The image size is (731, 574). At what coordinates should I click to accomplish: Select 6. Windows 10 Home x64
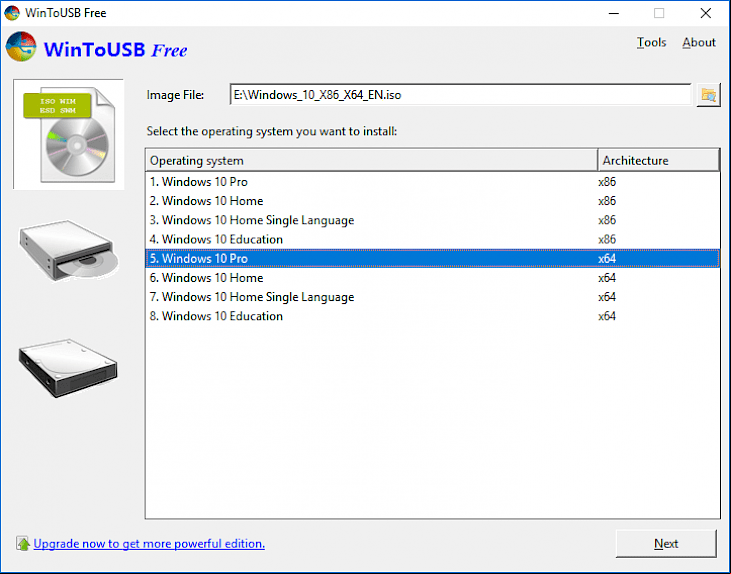coord(432,278)
